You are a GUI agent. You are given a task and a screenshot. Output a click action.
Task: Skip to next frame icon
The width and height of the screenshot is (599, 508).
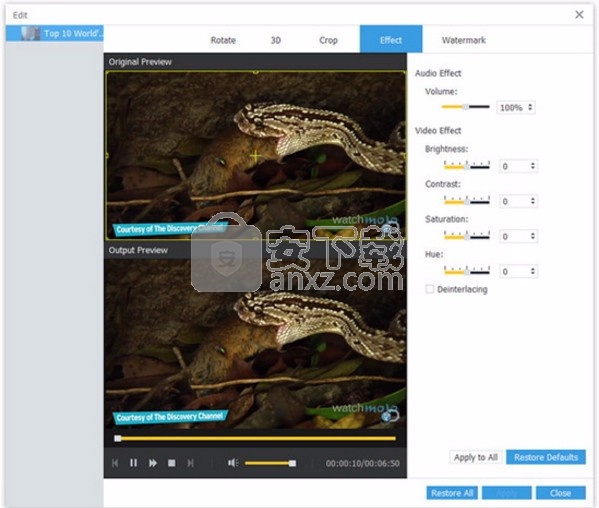tap(190, 463)
